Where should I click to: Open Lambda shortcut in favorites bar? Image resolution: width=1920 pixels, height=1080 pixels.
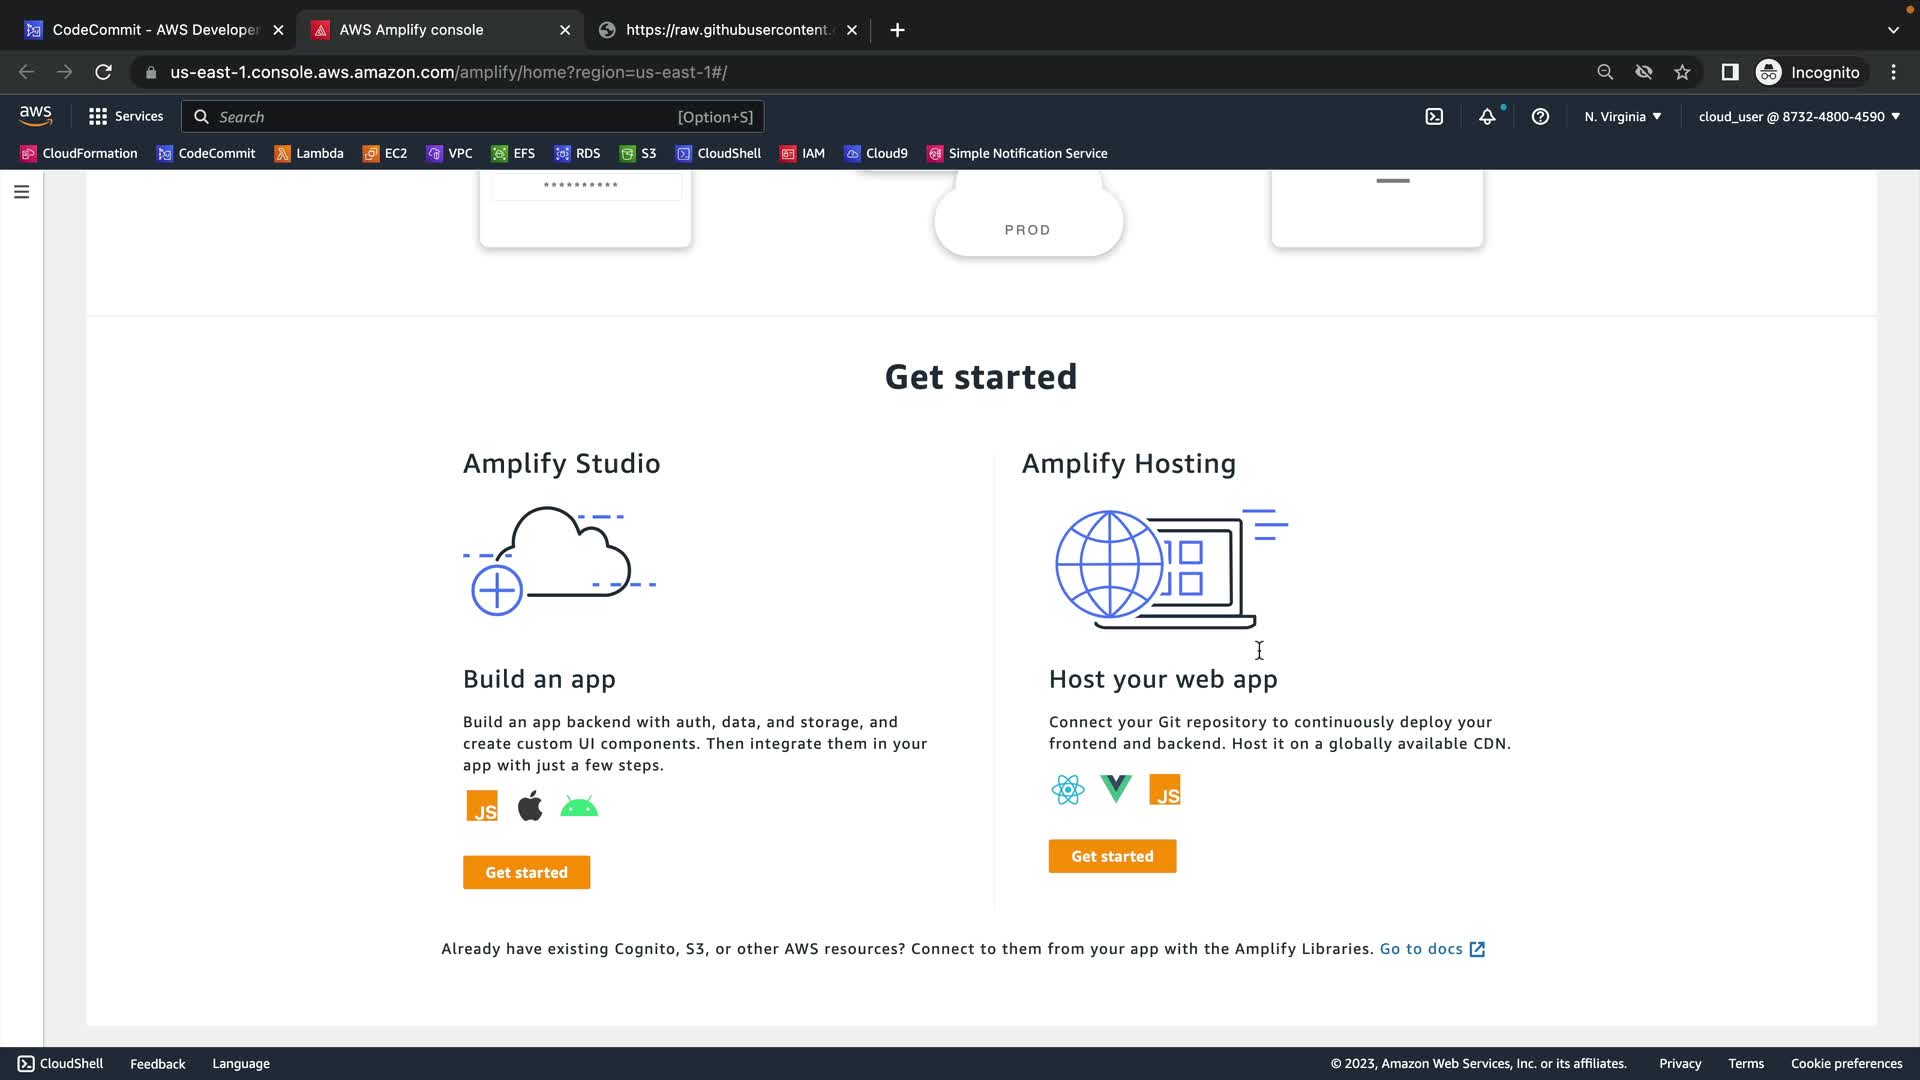309,153
